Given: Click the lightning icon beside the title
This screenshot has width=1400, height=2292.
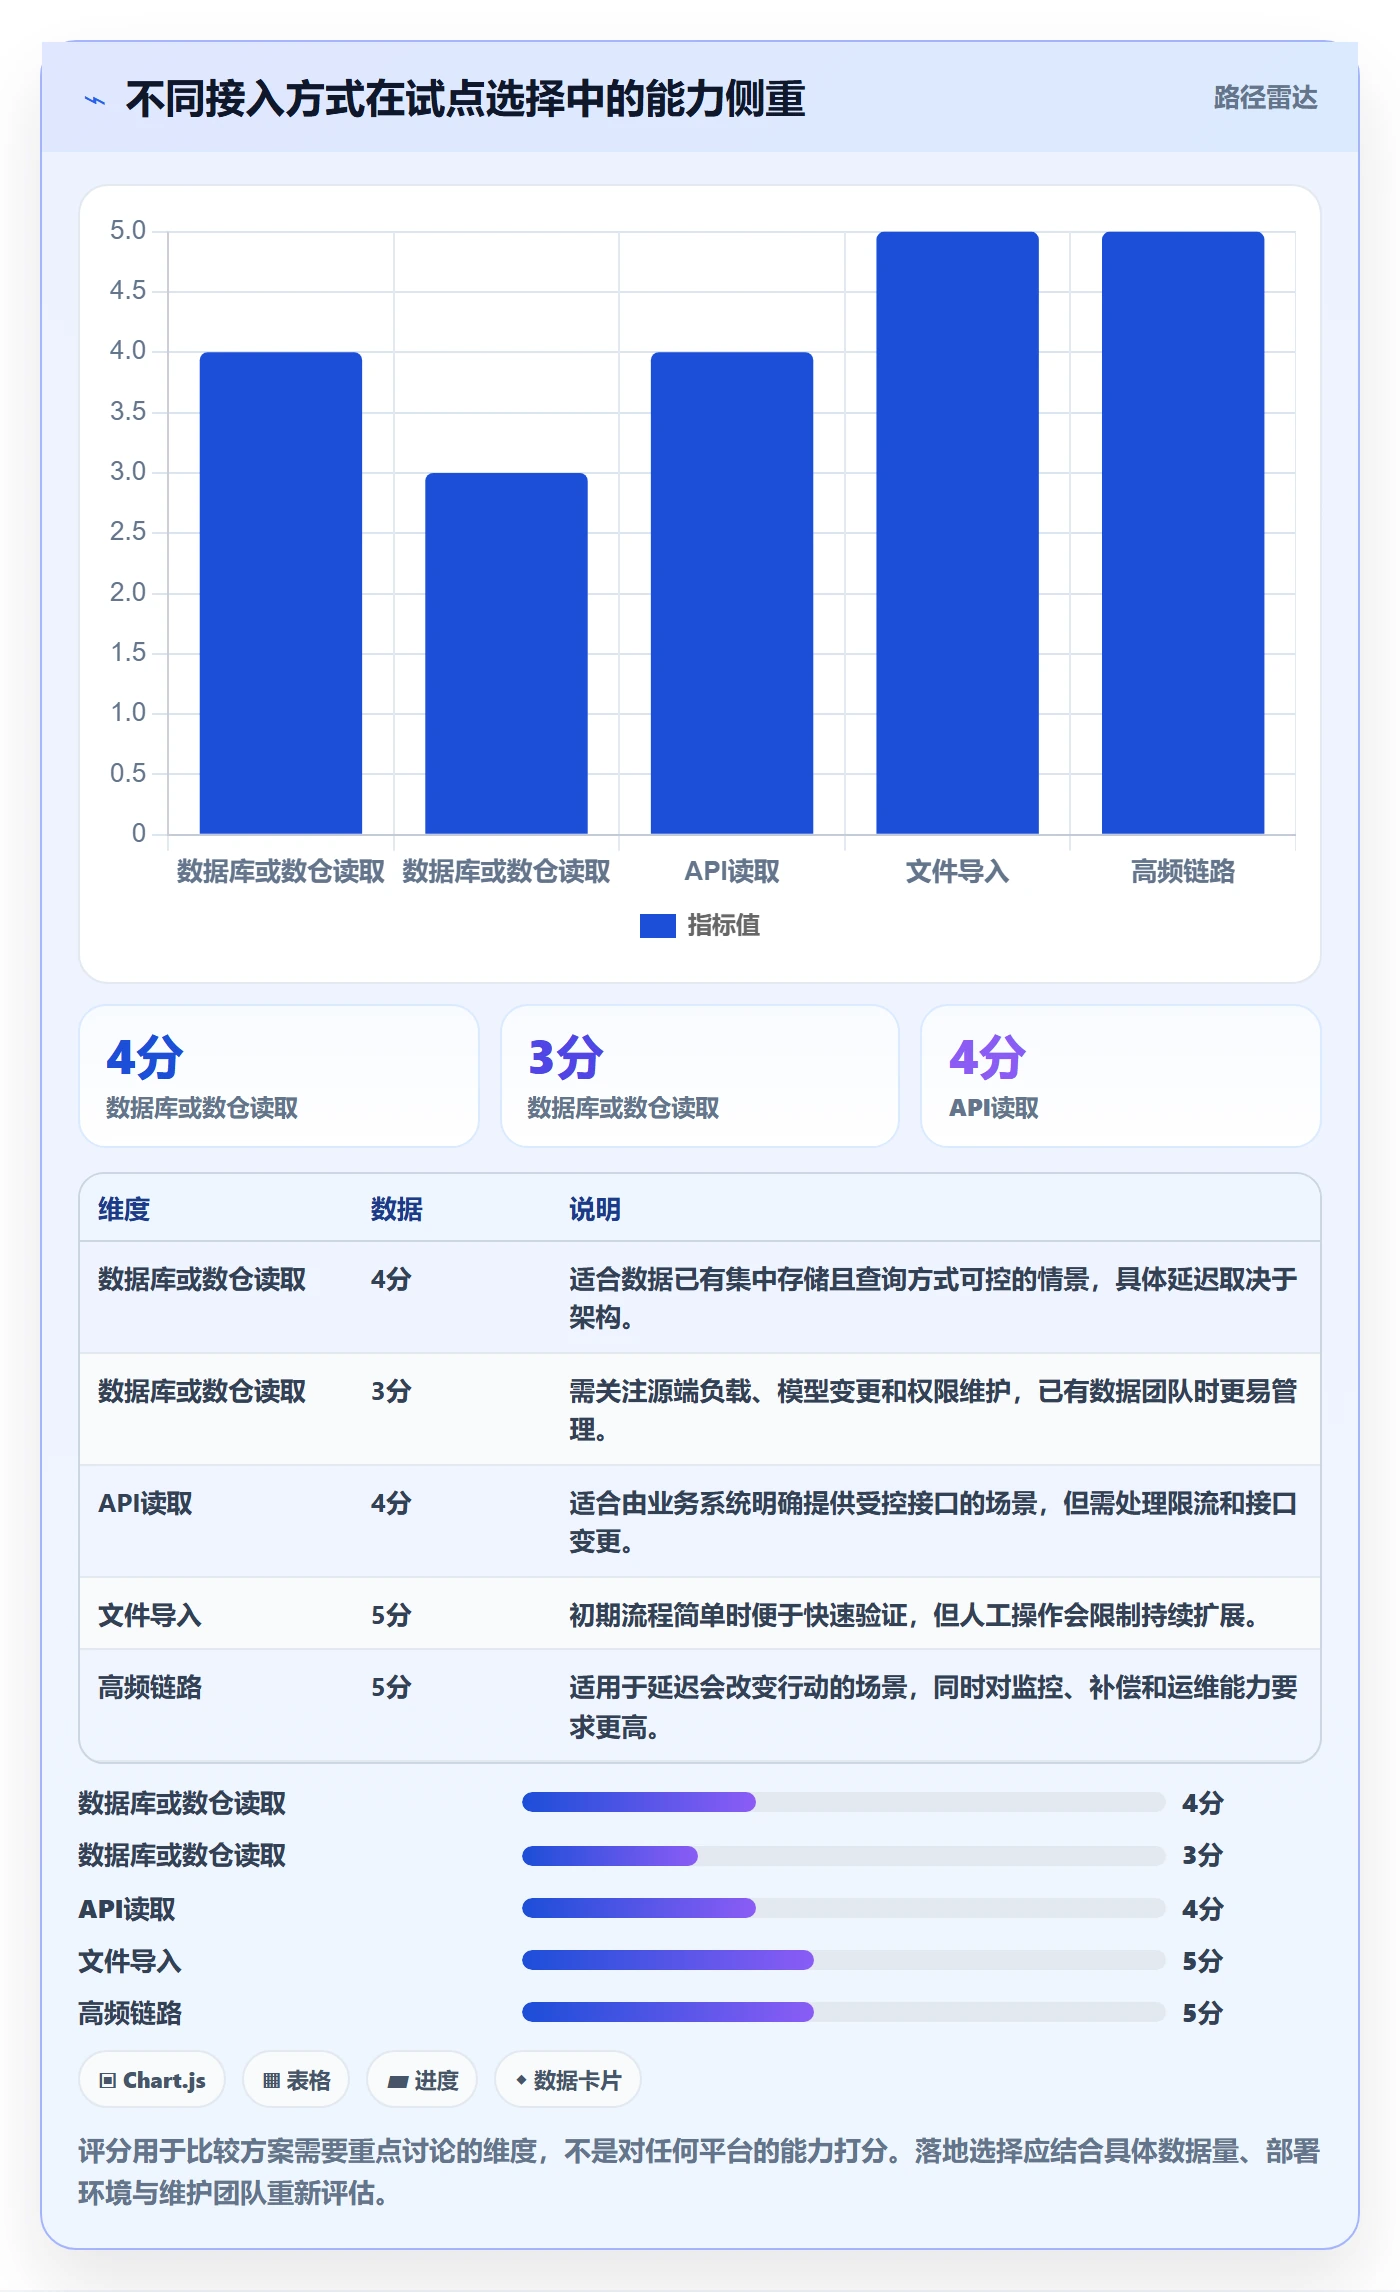Looking at the screenshot, I should coord(95,100).
